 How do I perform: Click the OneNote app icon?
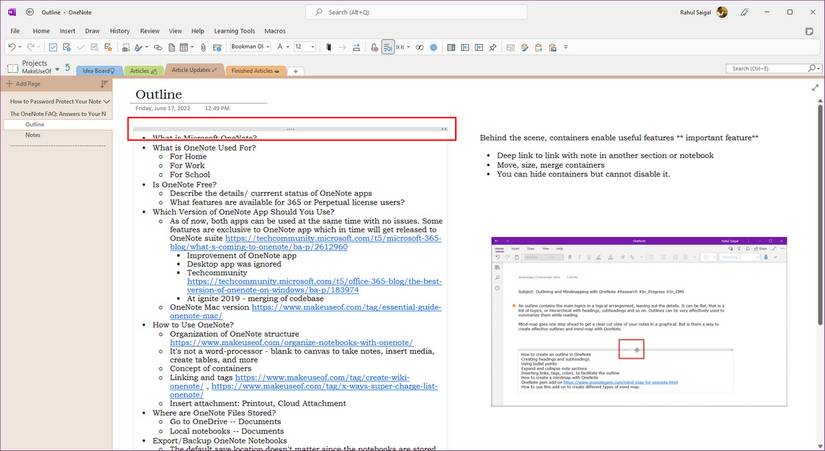pyautogui.click(x=12, y=12)
